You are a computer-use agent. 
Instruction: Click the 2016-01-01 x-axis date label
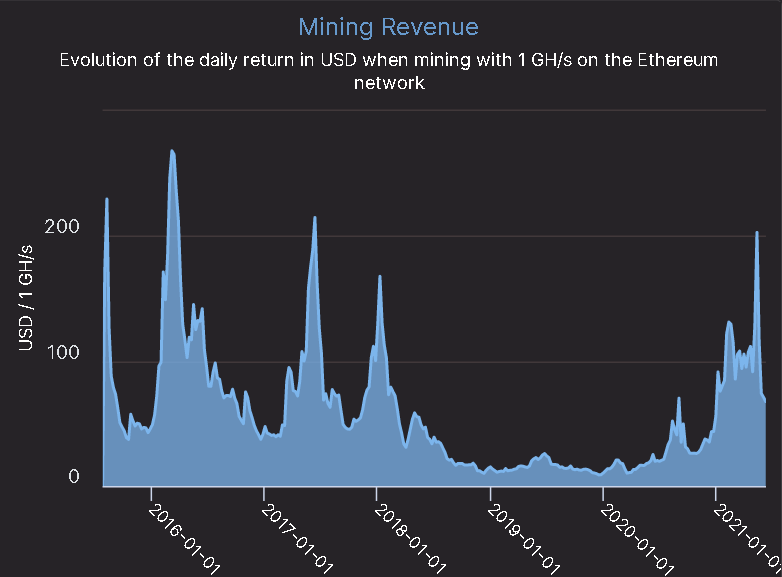tap(184, 539)
